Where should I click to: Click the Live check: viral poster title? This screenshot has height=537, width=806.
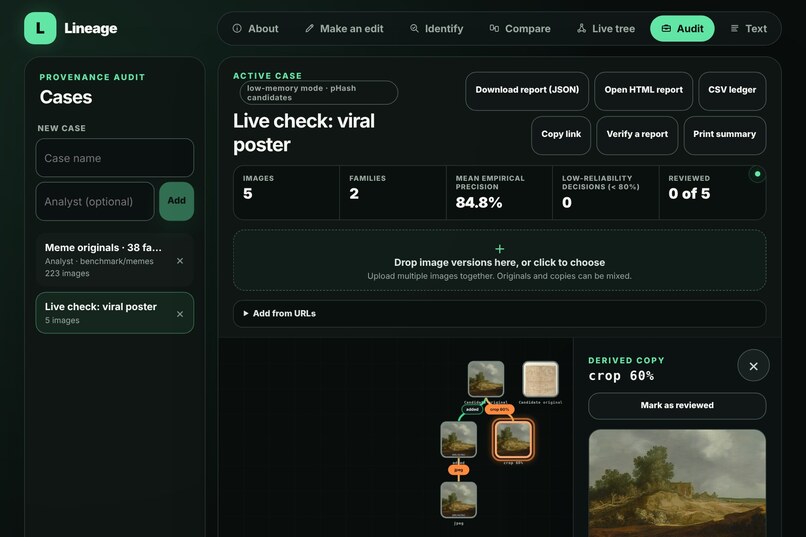304,133
